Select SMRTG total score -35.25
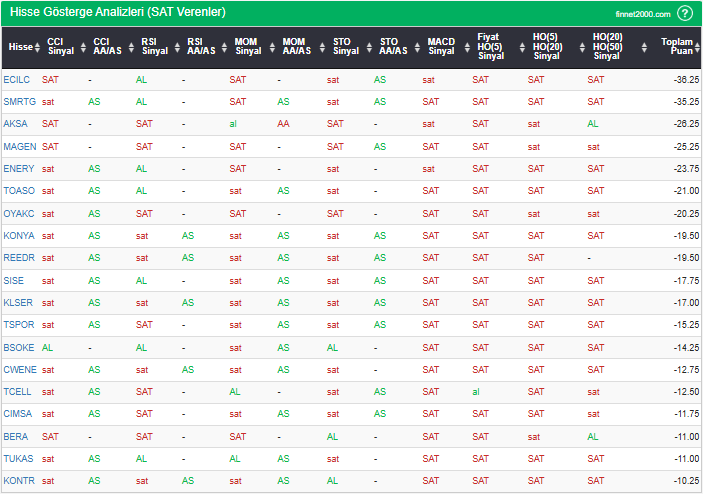This screenshot has width=703, height=494. (686, 102)
